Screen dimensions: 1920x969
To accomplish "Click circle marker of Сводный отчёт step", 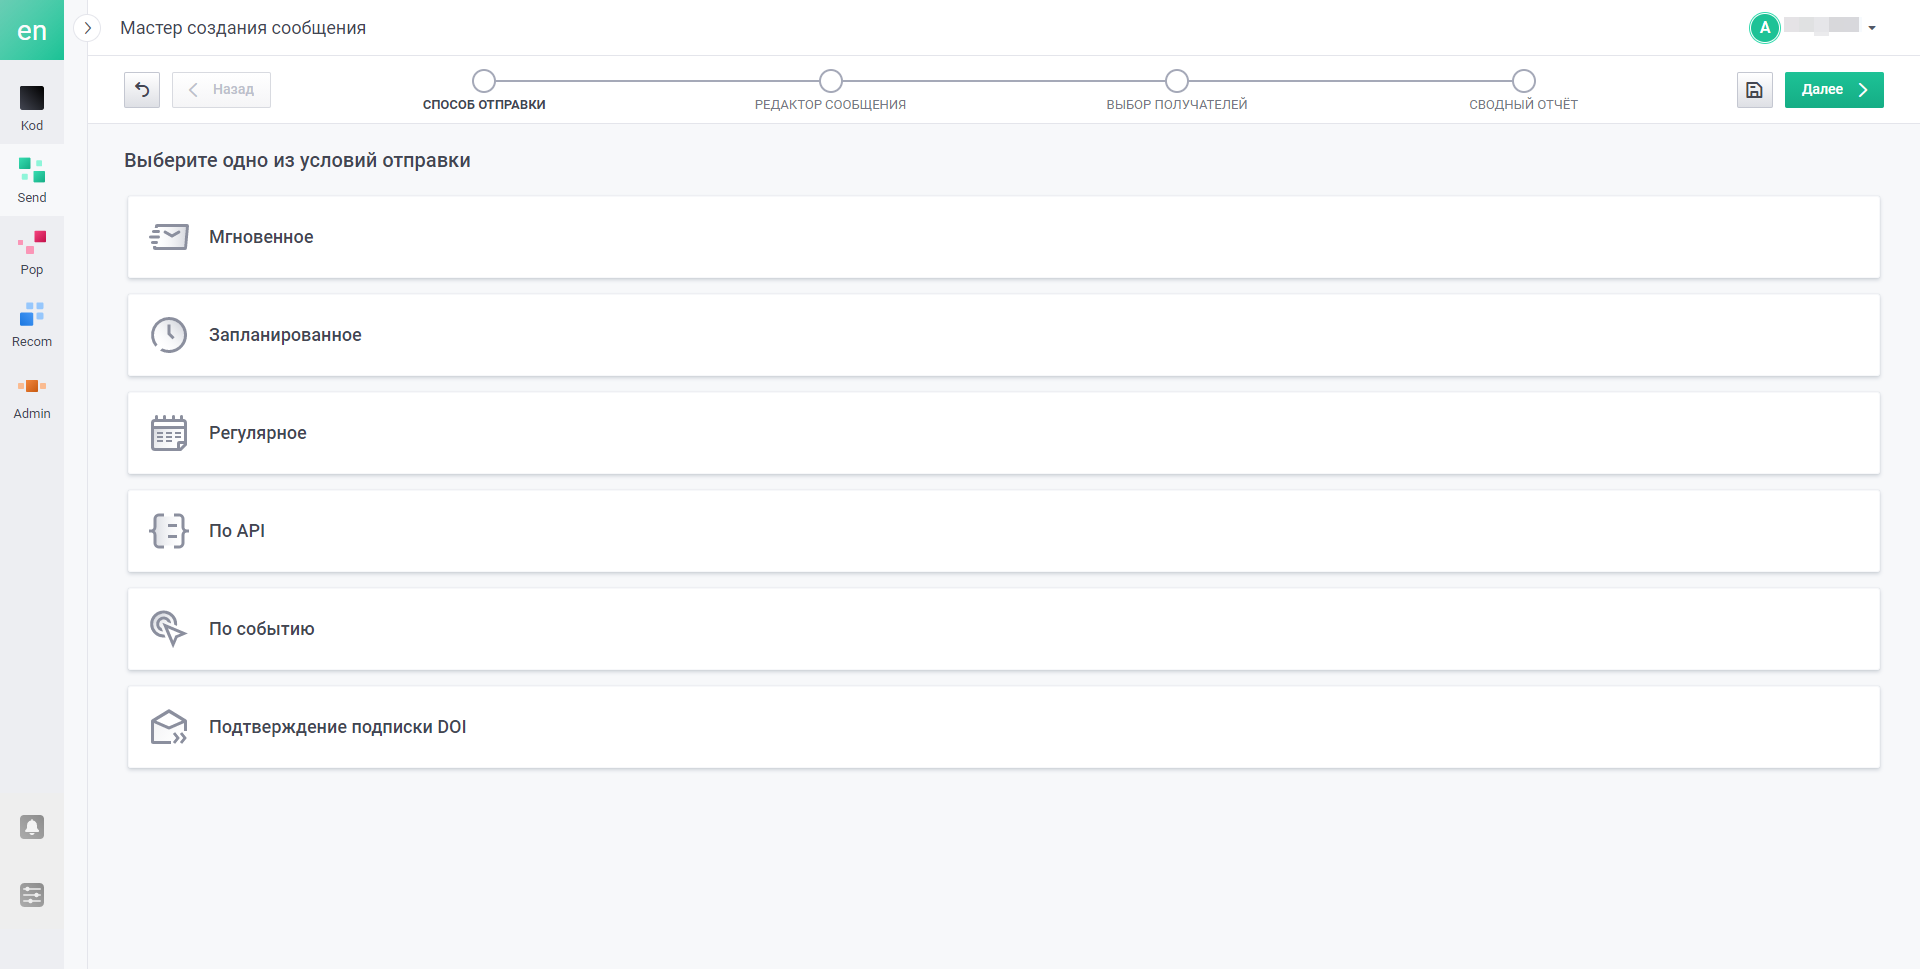I will [1523, 81].
